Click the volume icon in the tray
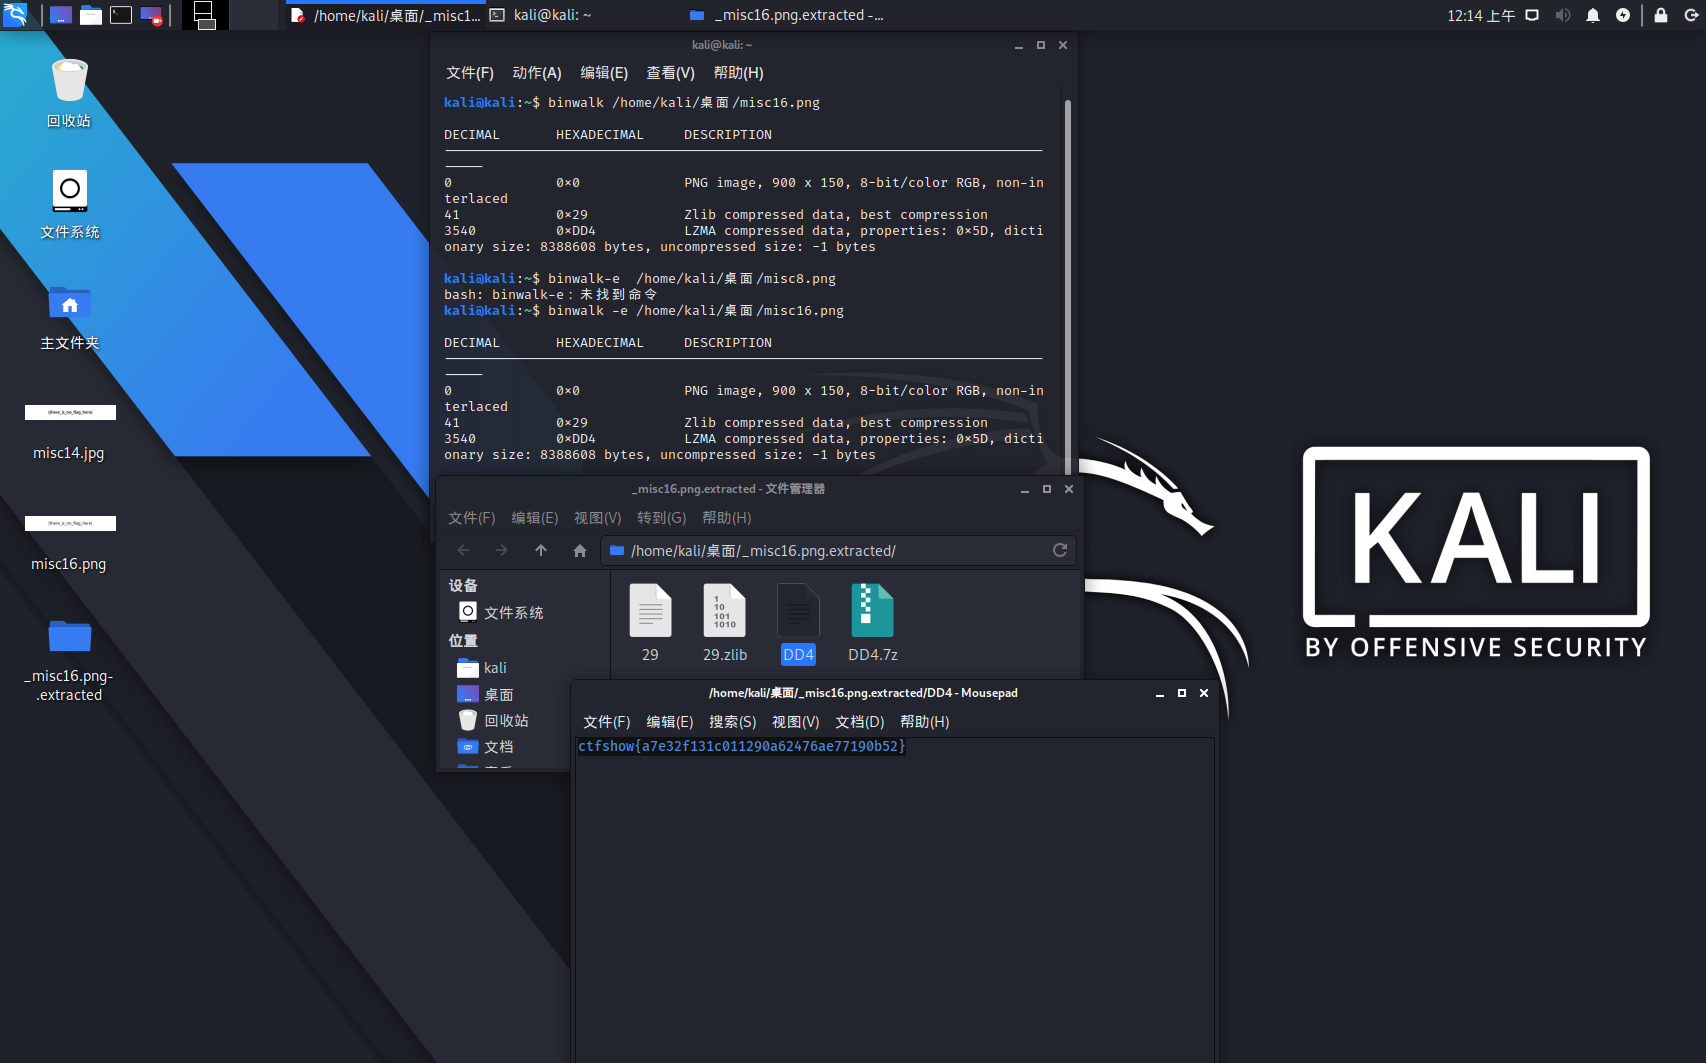This screenshot has width=1706, height=1063. point(1563,15)
